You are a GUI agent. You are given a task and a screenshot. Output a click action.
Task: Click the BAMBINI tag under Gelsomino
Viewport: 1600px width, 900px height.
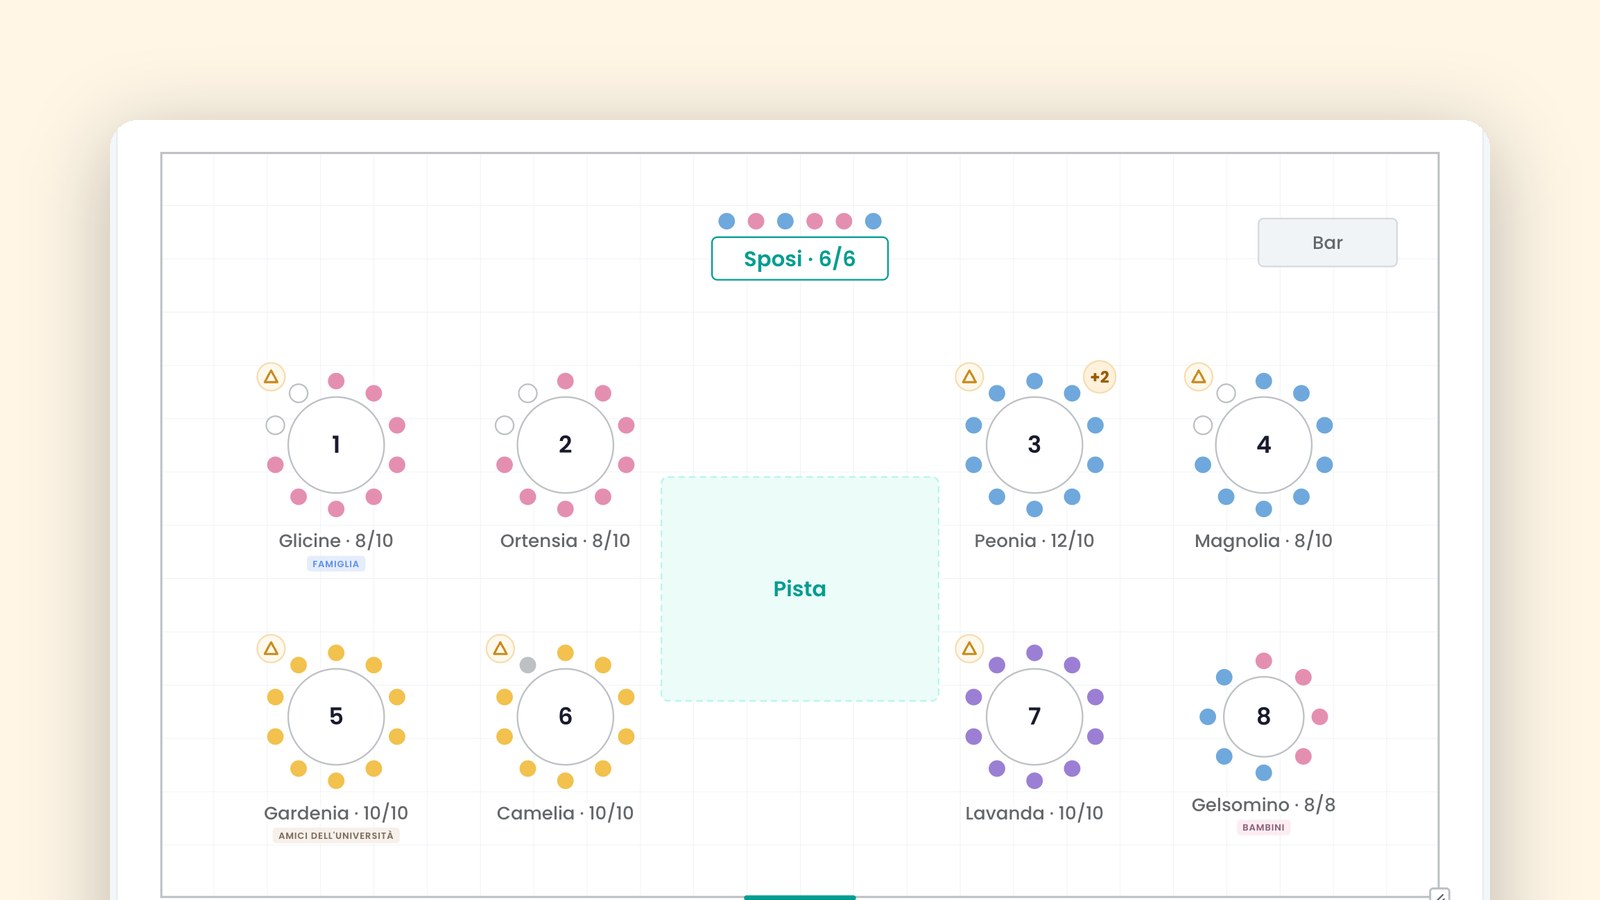1264,828
